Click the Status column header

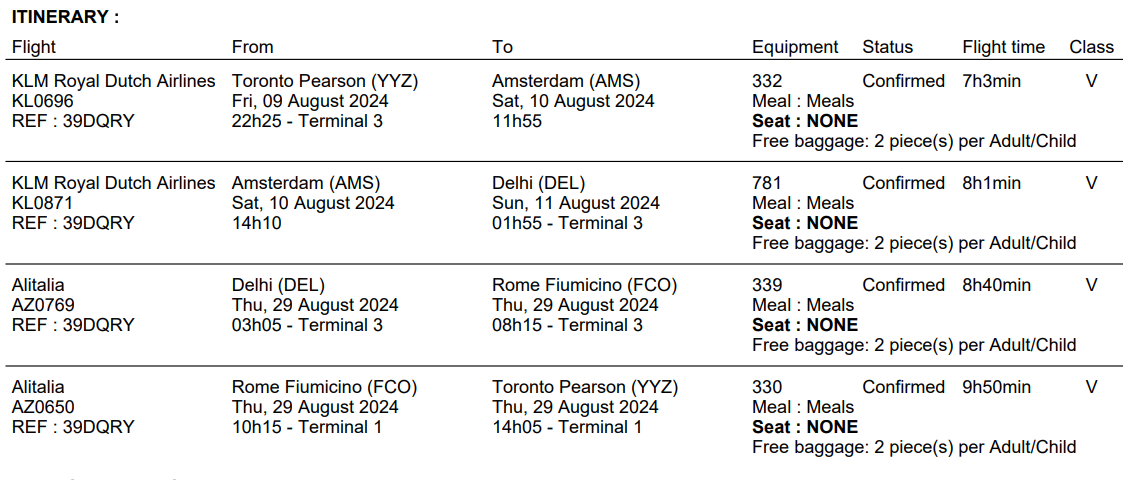(x=887, y=47)
